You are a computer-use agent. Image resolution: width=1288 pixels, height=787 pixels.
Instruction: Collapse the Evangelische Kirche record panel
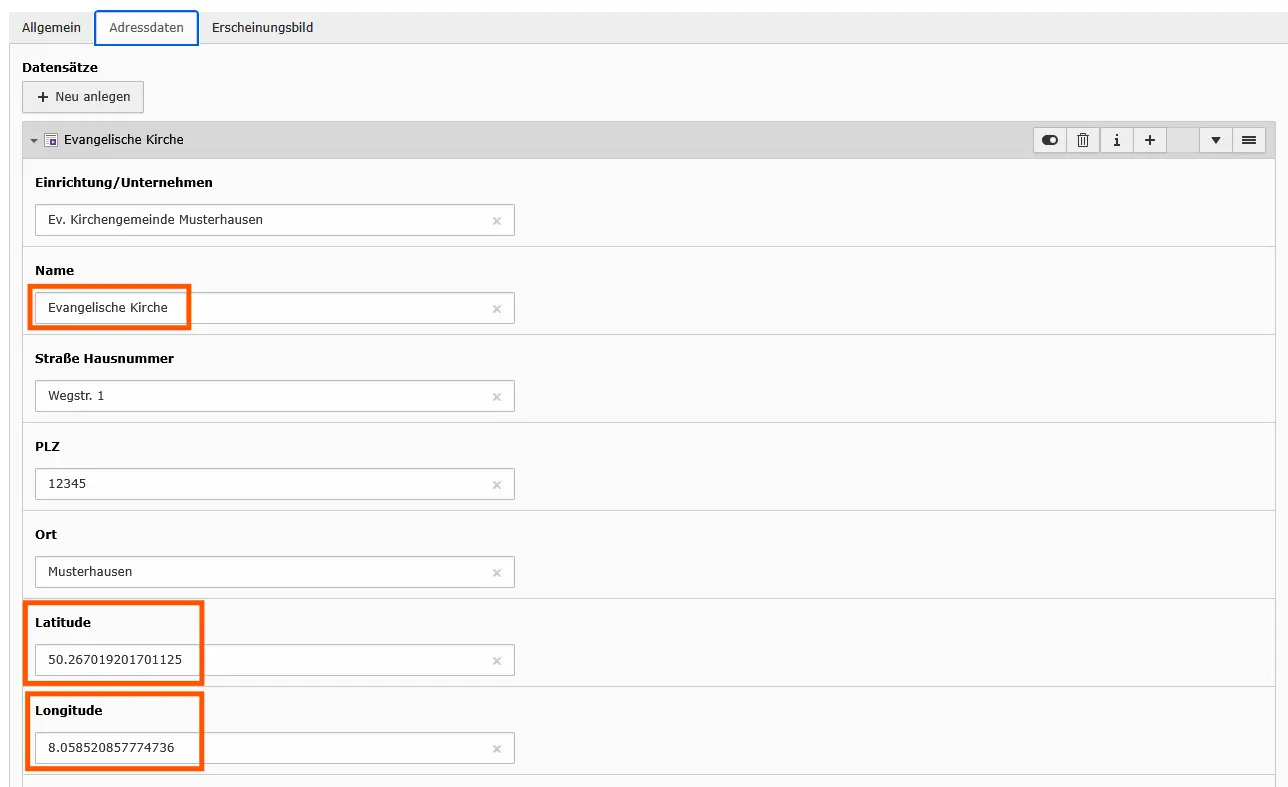(33, 141)
